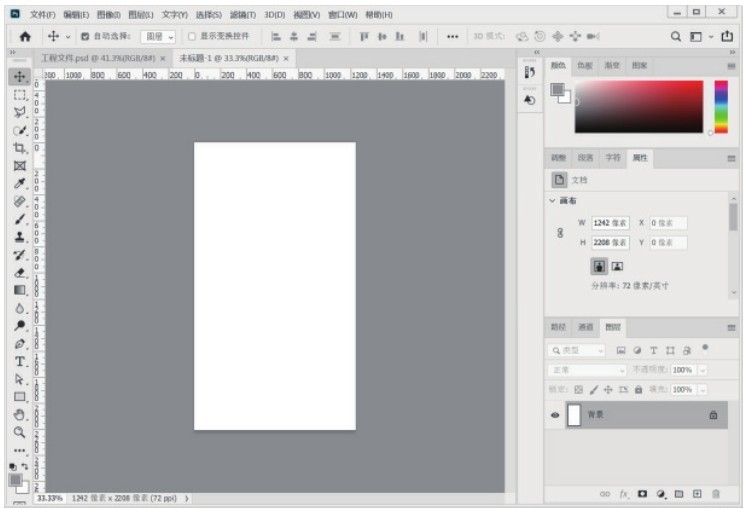Screen dimensions: 746x509
Task: Hide the 背景 layer with eye icon
Action: tap(556, 415)
